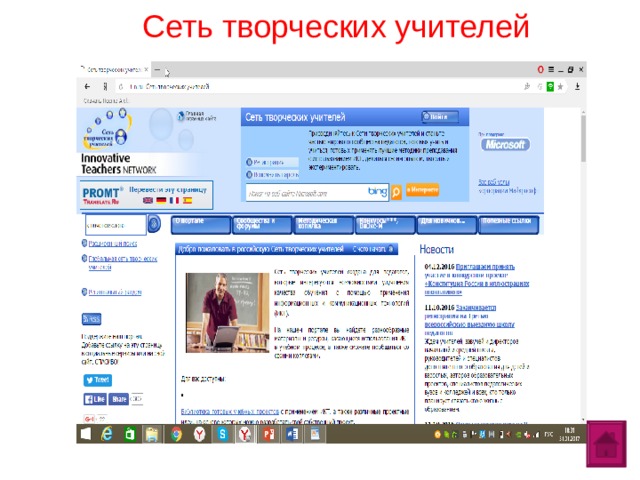Open the 'О портале' navigation menu
This screenshot has width=640, height=480.
(201, 225)
